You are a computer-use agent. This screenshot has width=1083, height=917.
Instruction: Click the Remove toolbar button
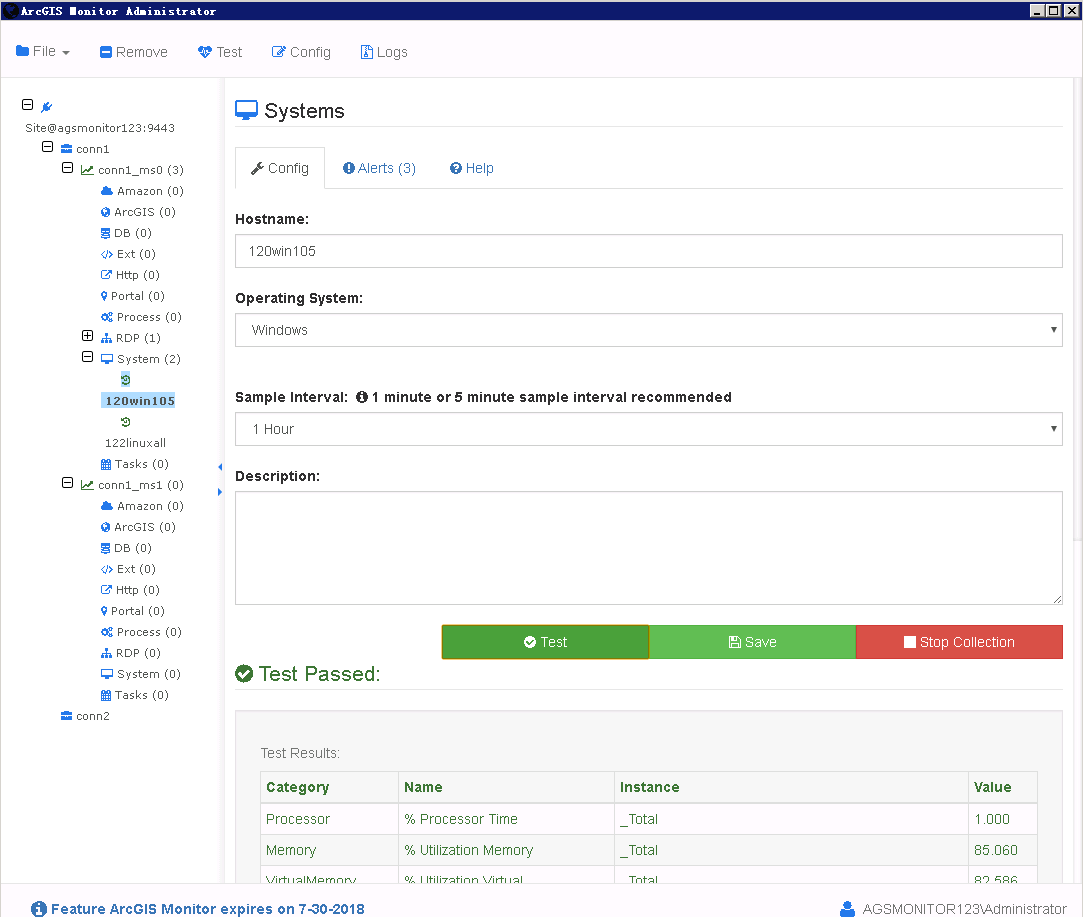[134, 52]
